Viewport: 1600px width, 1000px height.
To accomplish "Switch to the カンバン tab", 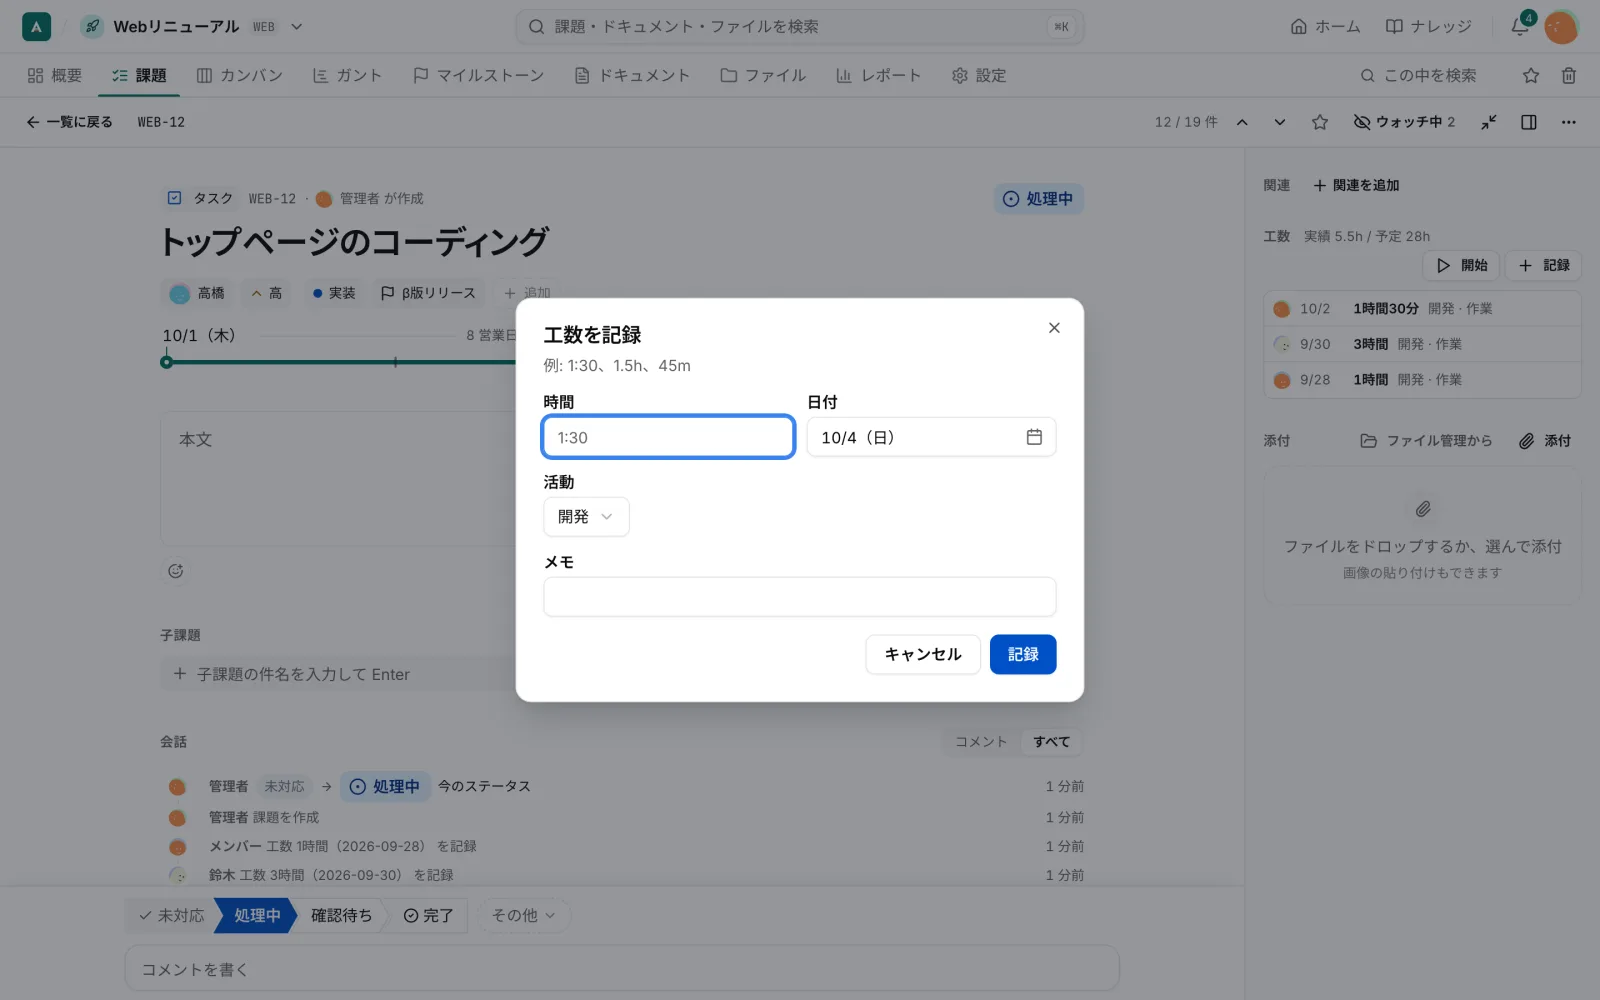I will coord(240,75).
